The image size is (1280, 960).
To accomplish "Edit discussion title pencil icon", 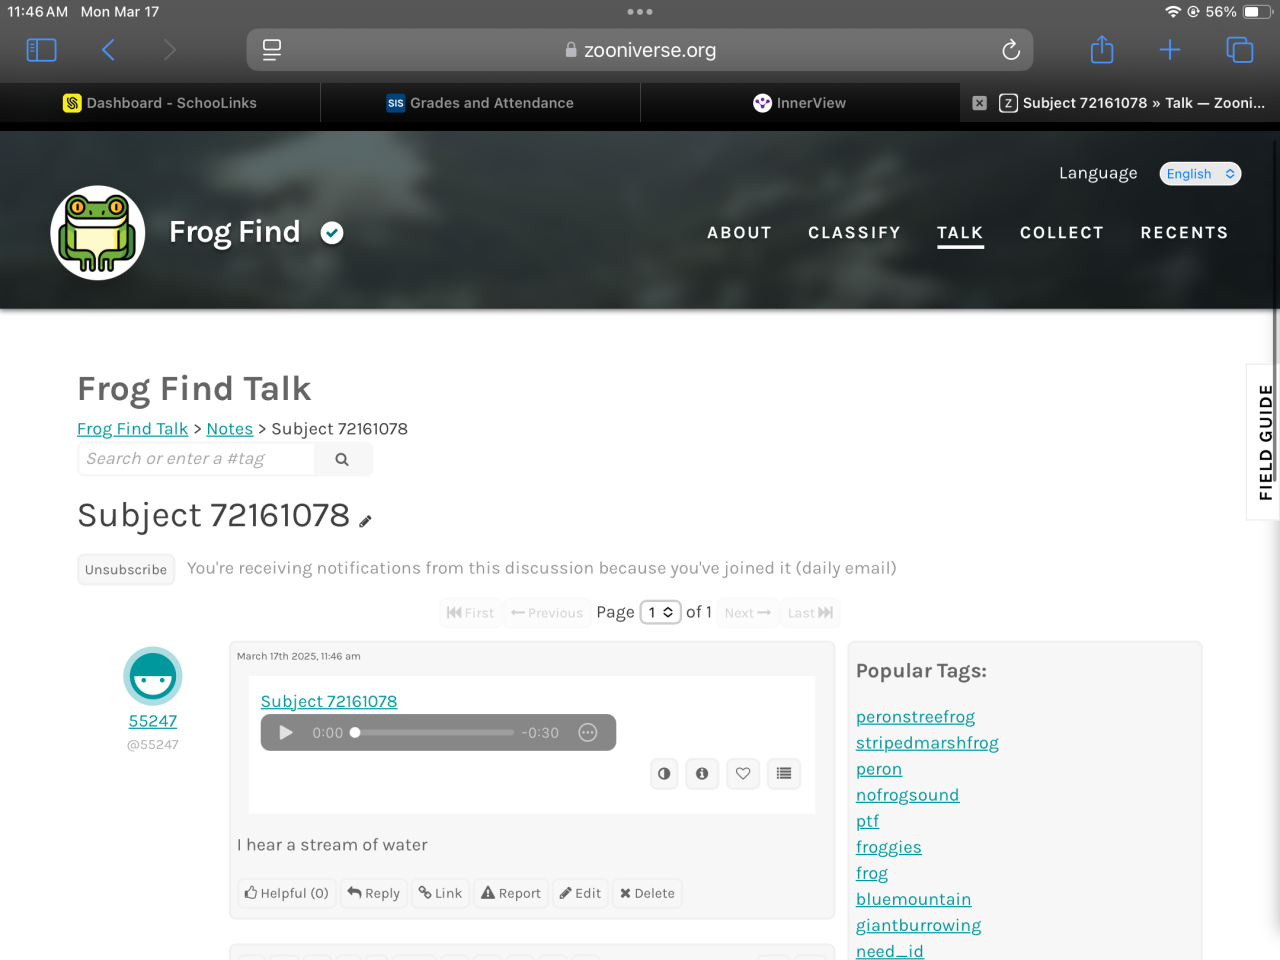I will point(366,521).
